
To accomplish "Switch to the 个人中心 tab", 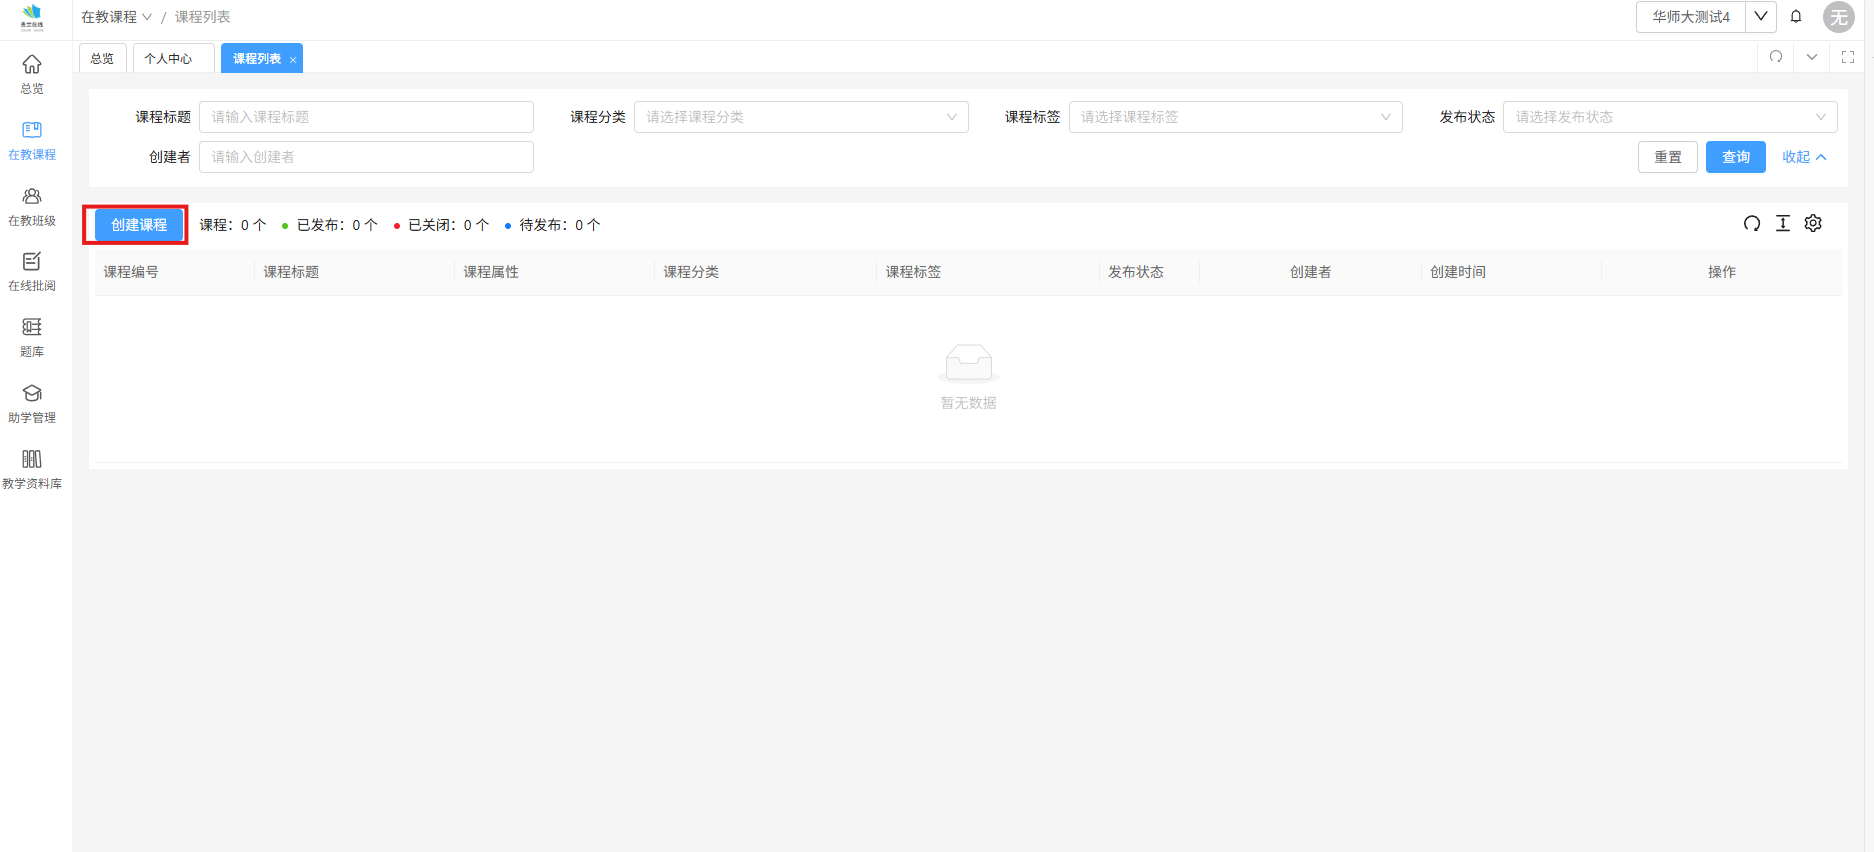I will tap(168, 59).
